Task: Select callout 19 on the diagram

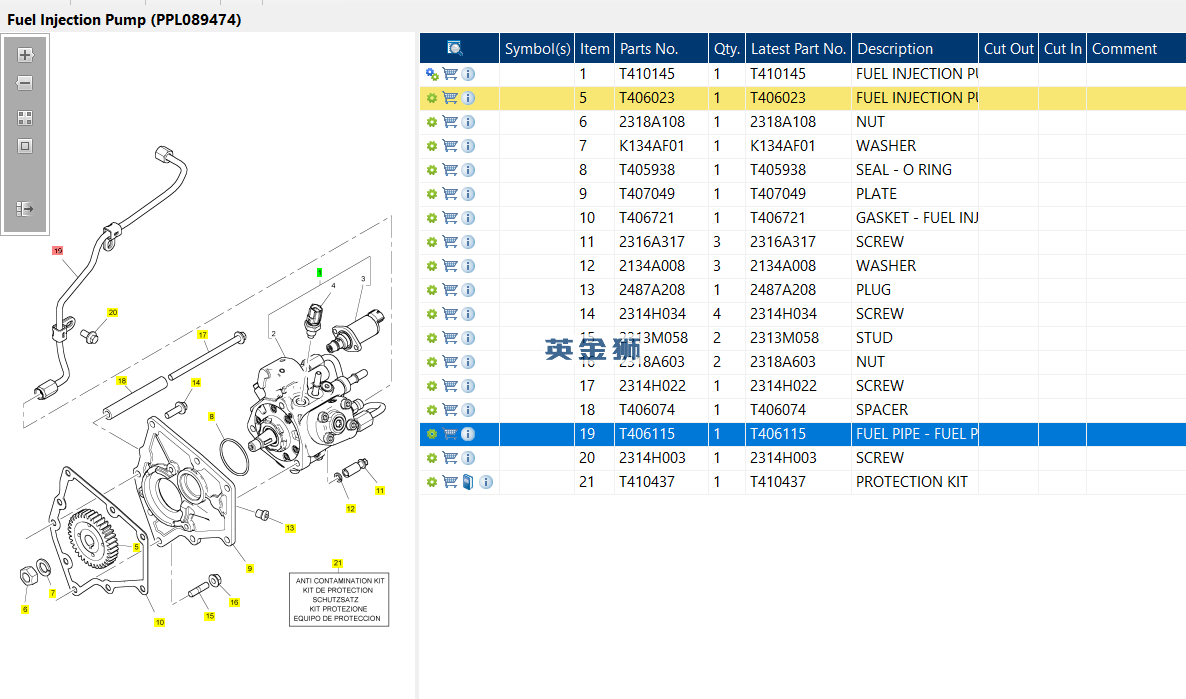Action: (x=57, y=250)
